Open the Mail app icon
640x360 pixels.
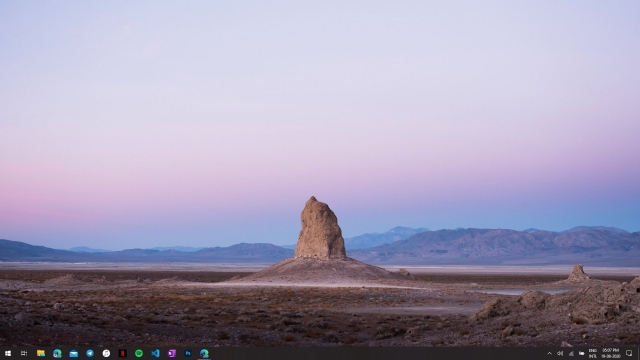[x=73, y=353]
